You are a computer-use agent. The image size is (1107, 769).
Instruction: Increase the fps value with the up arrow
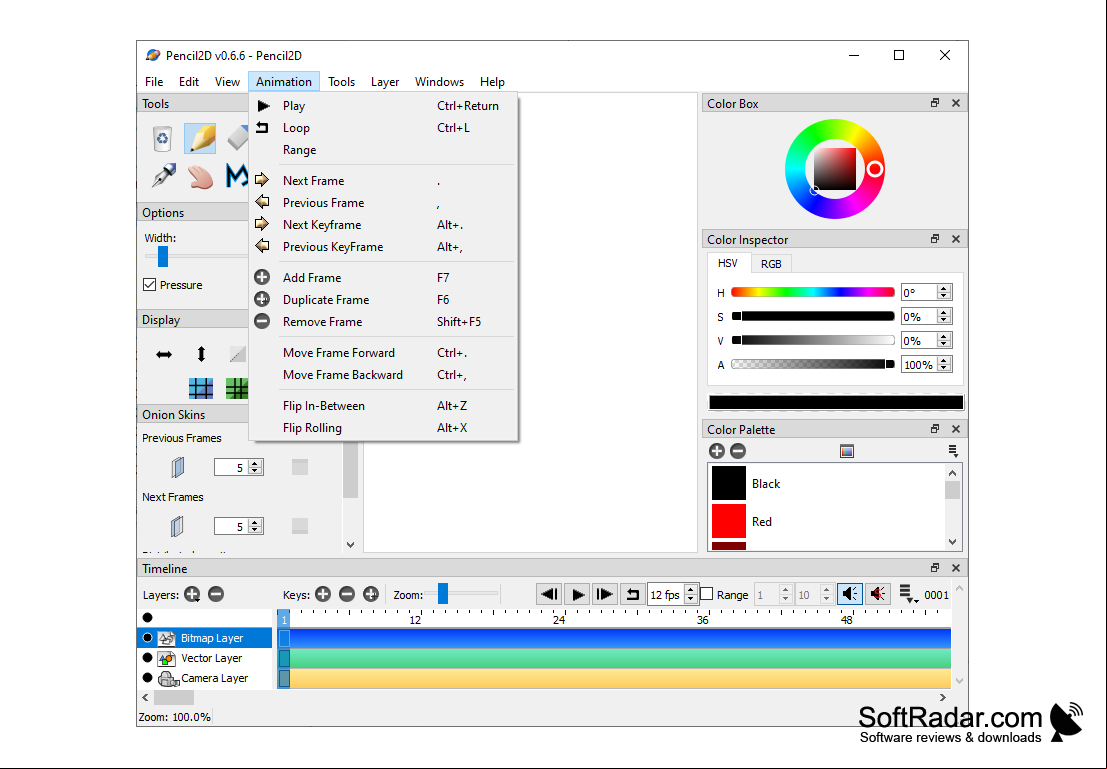click(691, 590)
